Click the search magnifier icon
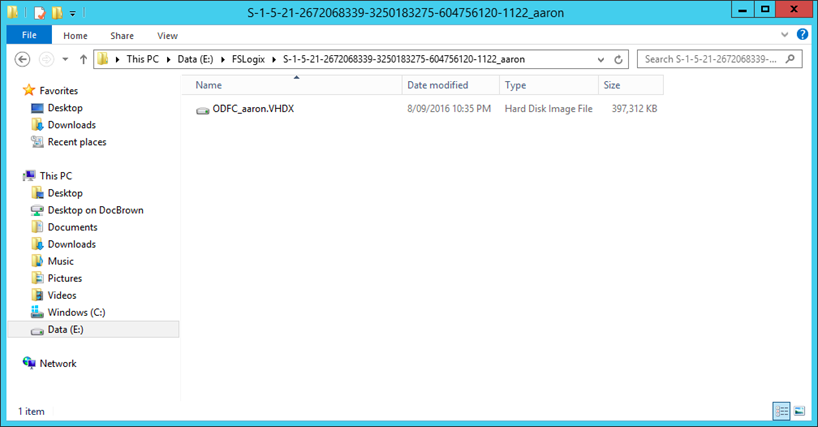The image size is (818, 427). [x=790, y=59]
